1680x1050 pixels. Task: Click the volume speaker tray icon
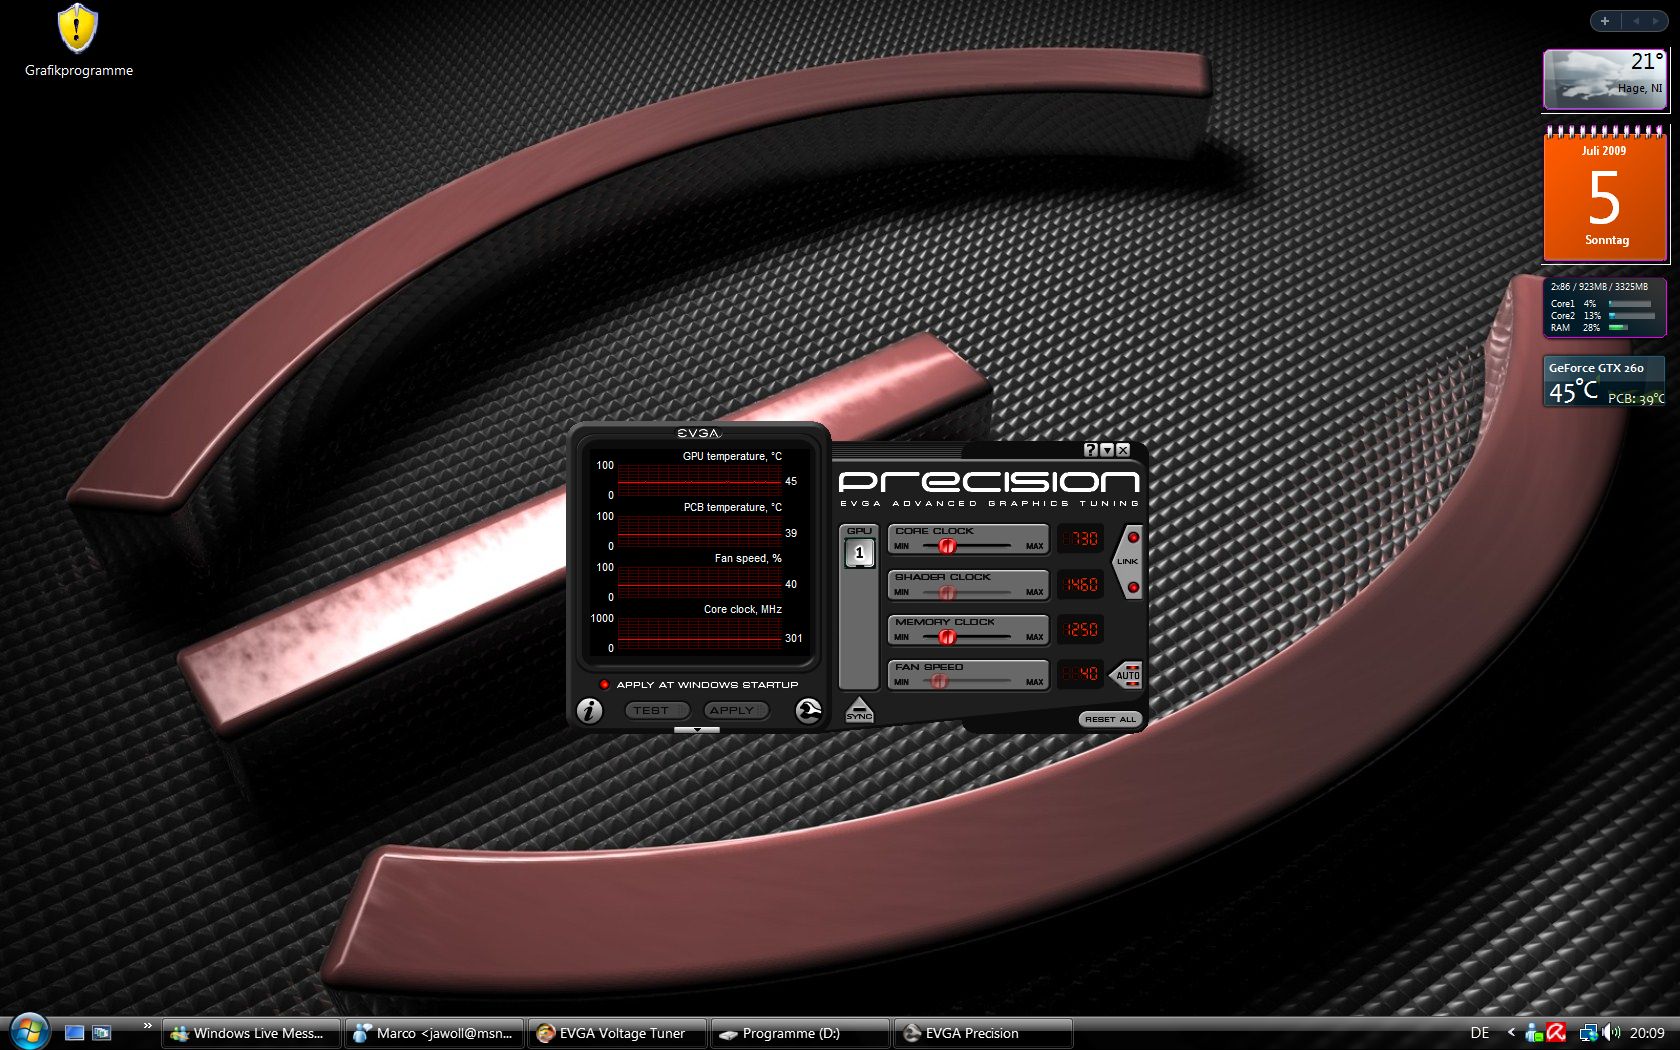(1611, 1033)
